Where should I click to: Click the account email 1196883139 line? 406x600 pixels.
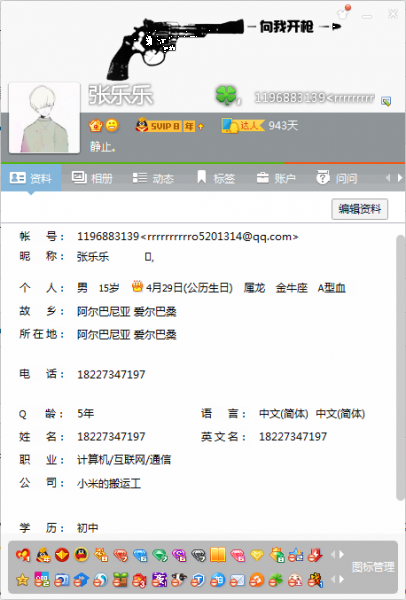tap(188, 236)
